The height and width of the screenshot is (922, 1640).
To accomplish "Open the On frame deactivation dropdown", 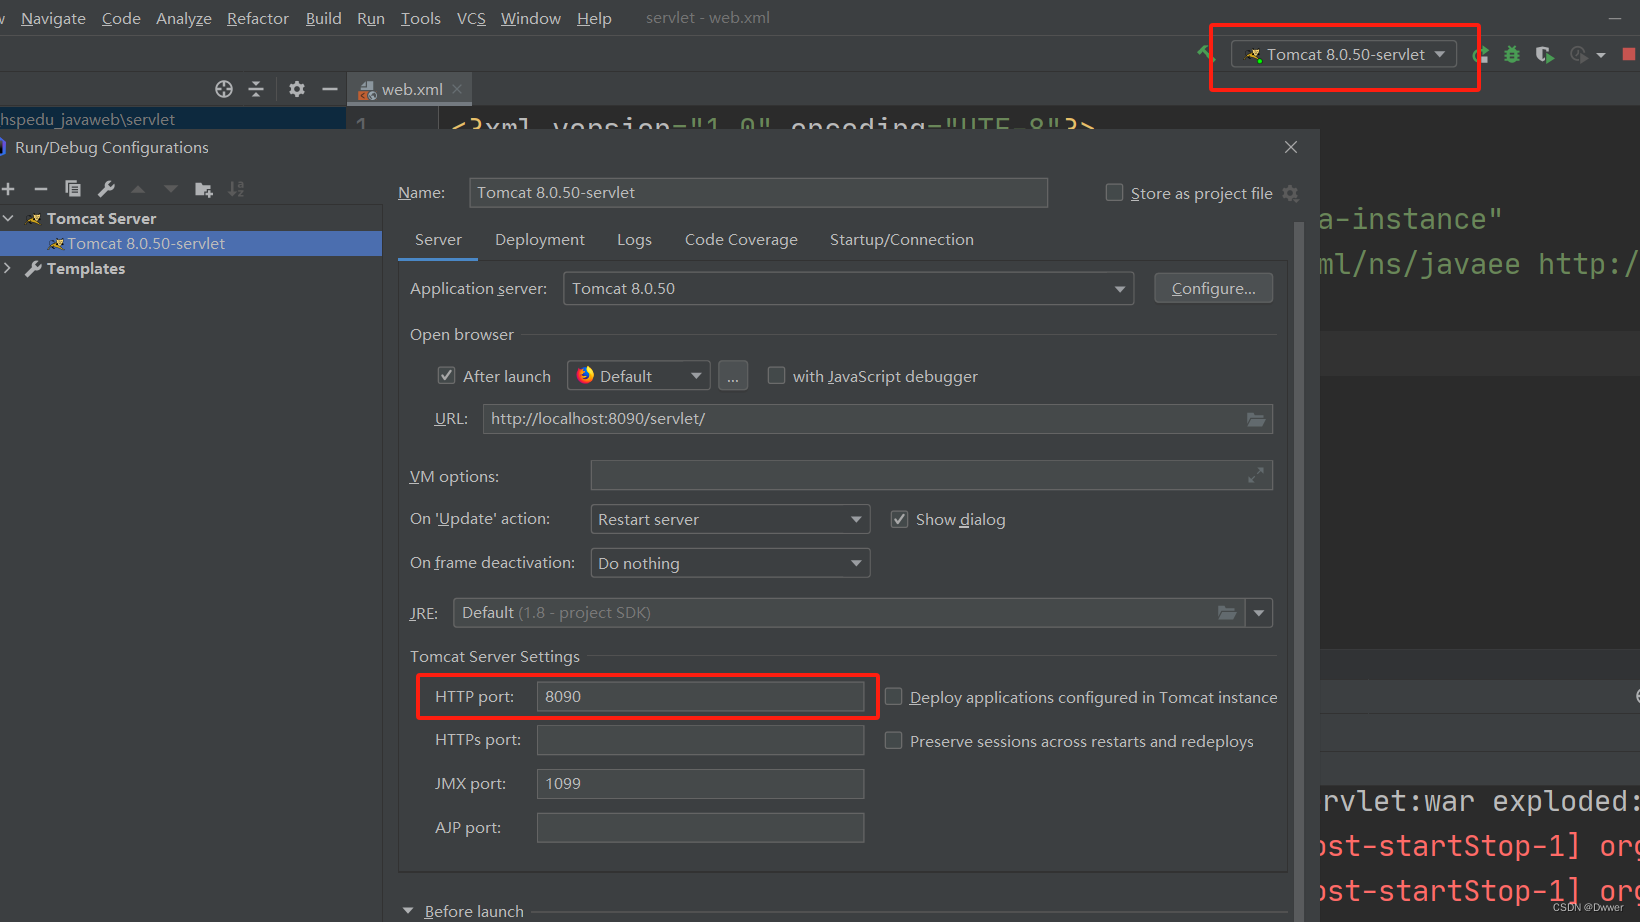I will pos(730,563).
